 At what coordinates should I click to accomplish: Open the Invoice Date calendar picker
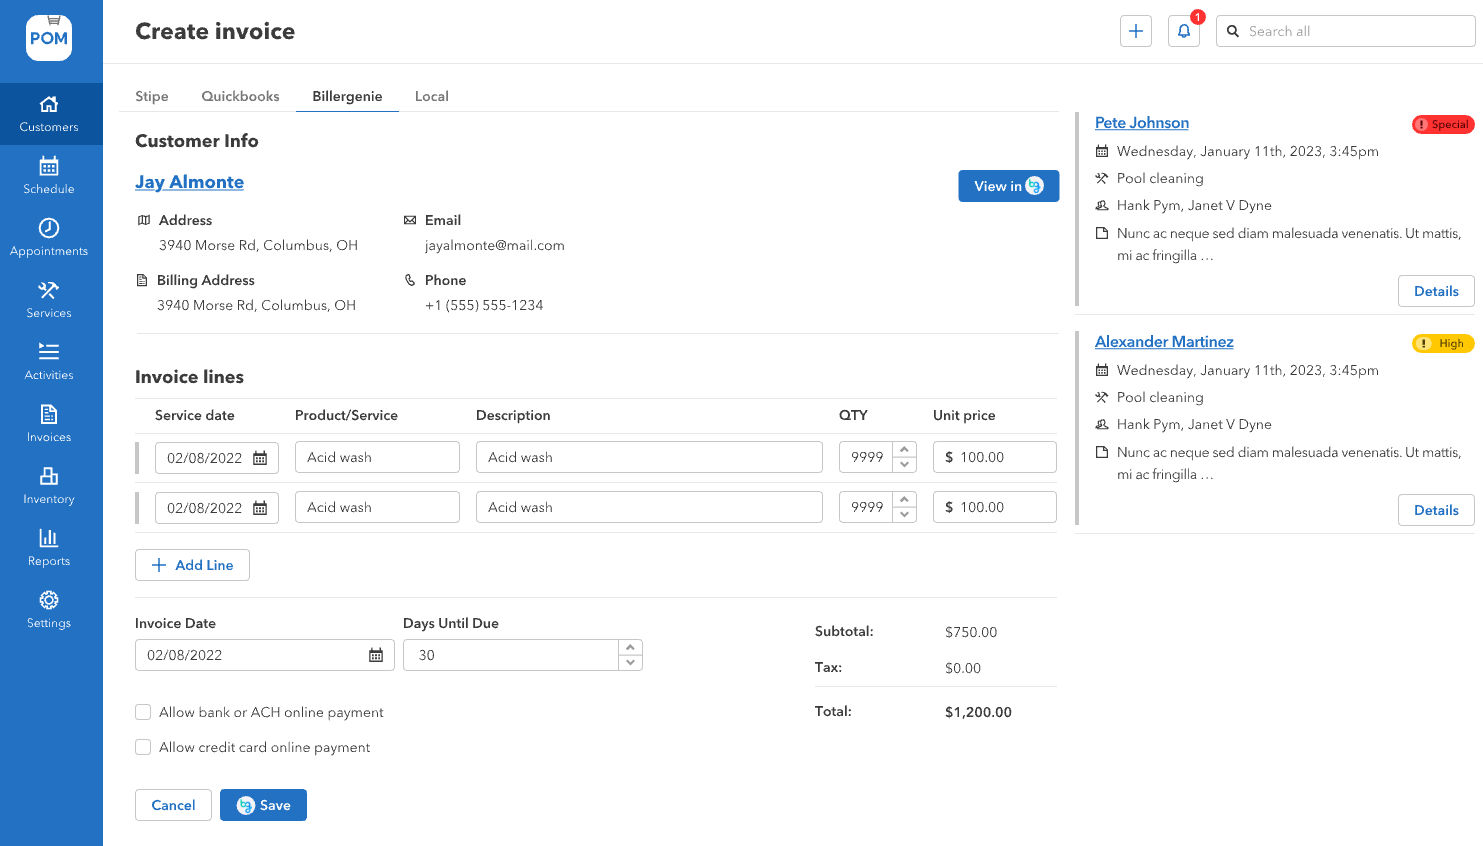[x=376, y=654]
